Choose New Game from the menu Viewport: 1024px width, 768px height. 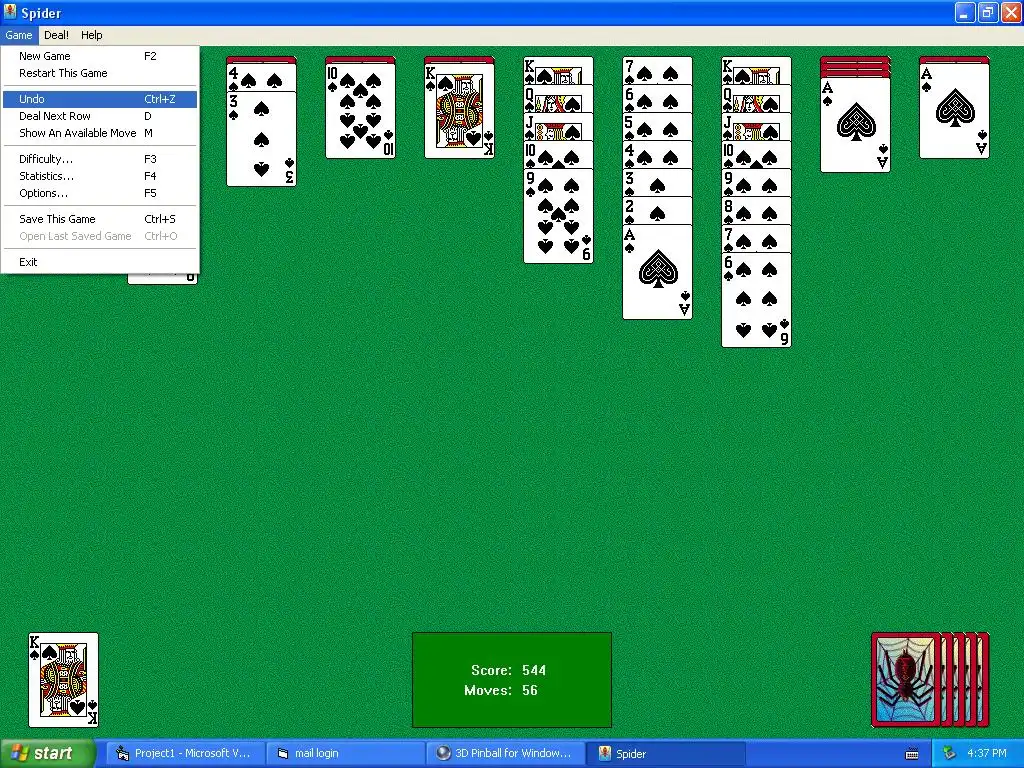tap(100, 56)
